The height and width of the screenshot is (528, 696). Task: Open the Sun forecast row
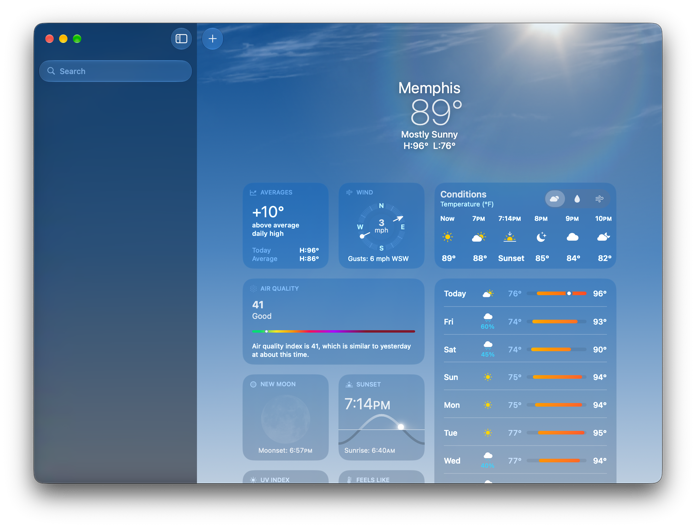(x=525, y=377)
